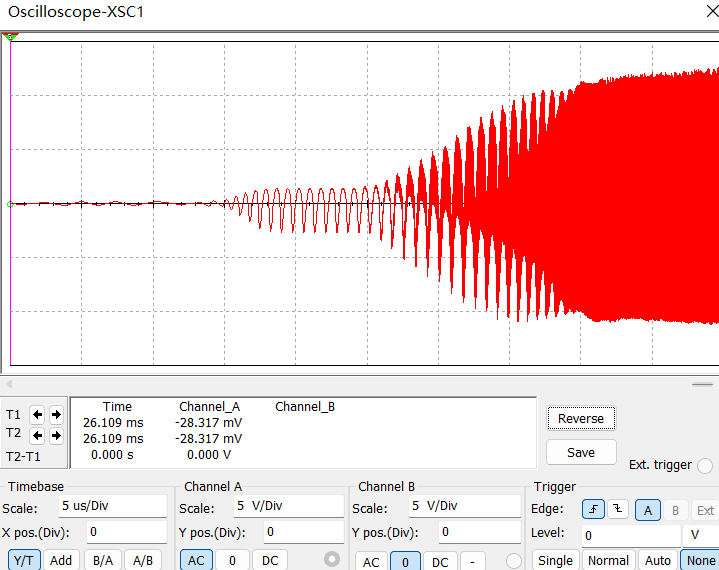The width and height of the screenshot is (719, 570).
Task: Set Channel B coupling to DC
Action: 440,562
